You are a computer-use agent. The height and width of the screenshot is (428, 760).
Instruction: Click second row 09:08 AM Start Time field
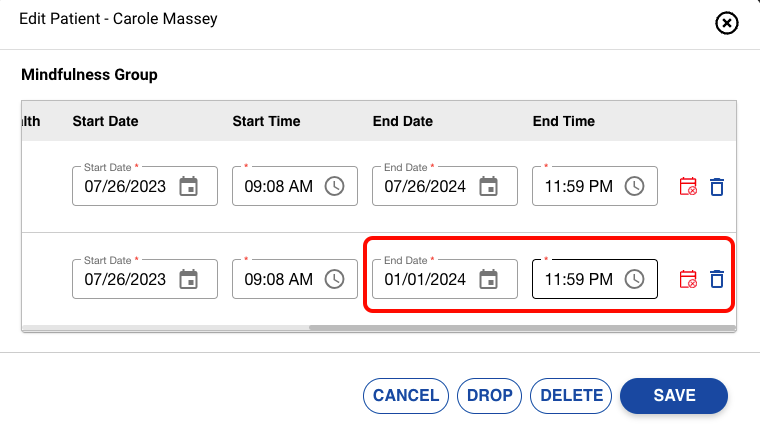(278, 279)
